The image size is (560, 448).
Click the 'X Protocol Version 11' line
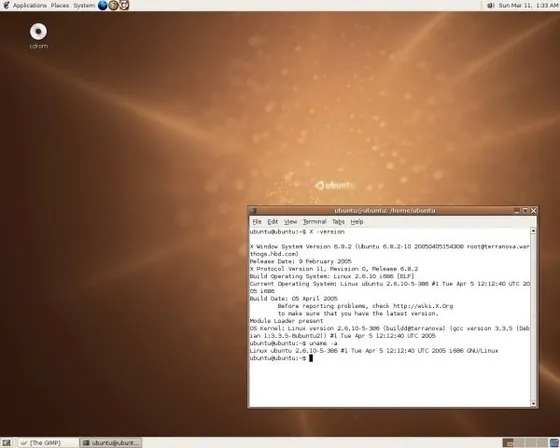coord(334,269)
